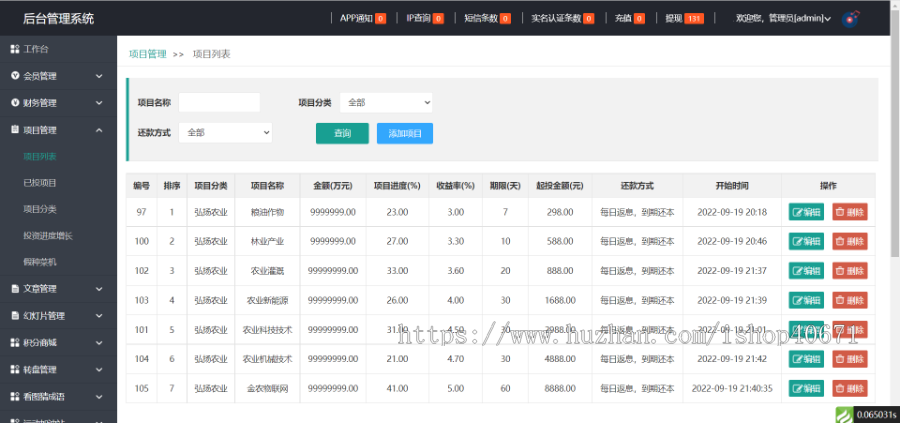Click the 农业科技技术 project name cell

(267, 329)
